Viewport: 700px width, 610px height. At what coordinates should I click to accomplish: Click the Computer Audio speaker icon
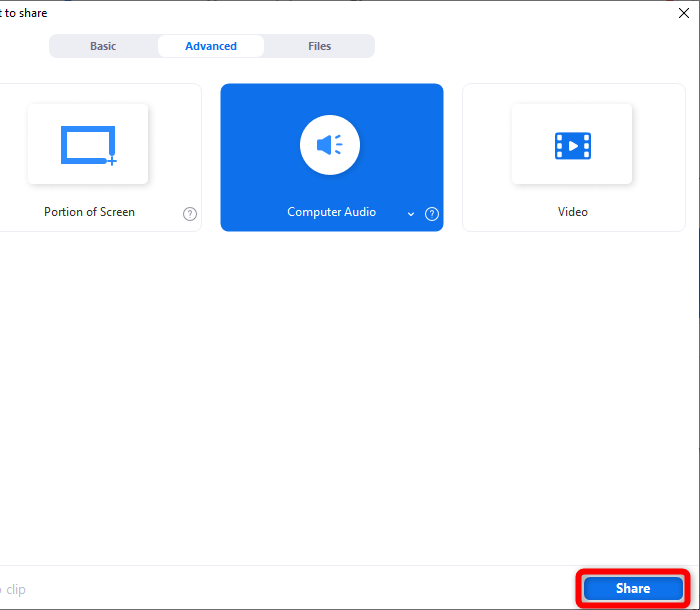(x=330, y=145)
